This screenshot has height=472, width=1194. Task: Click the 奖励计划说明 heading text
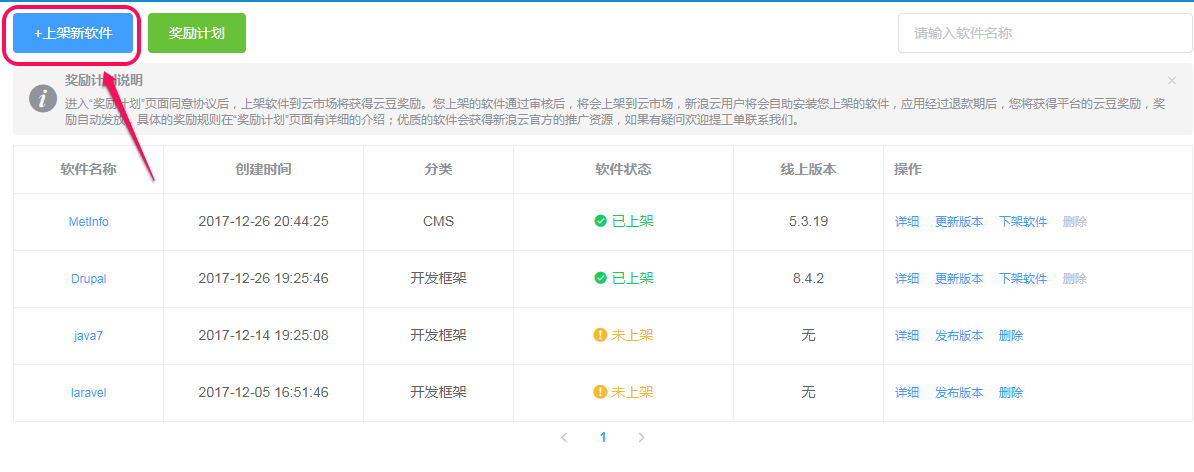[x=104, y=80]
